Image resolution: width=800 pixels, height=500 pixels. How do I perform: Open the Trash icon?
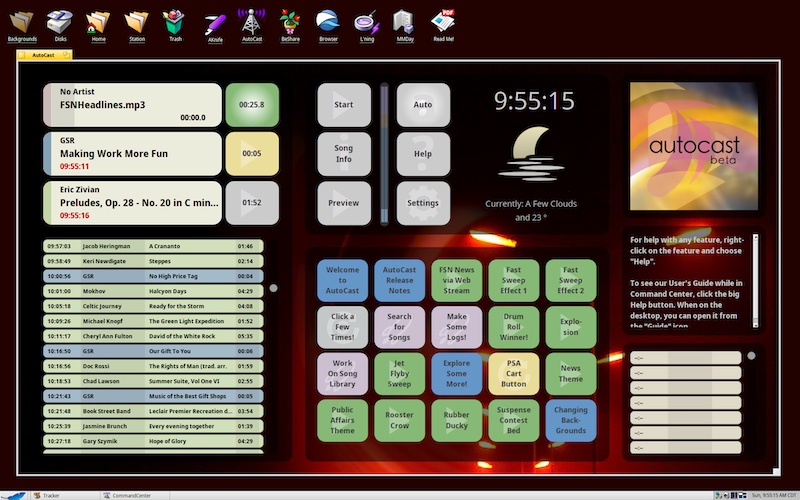(174, 26)
